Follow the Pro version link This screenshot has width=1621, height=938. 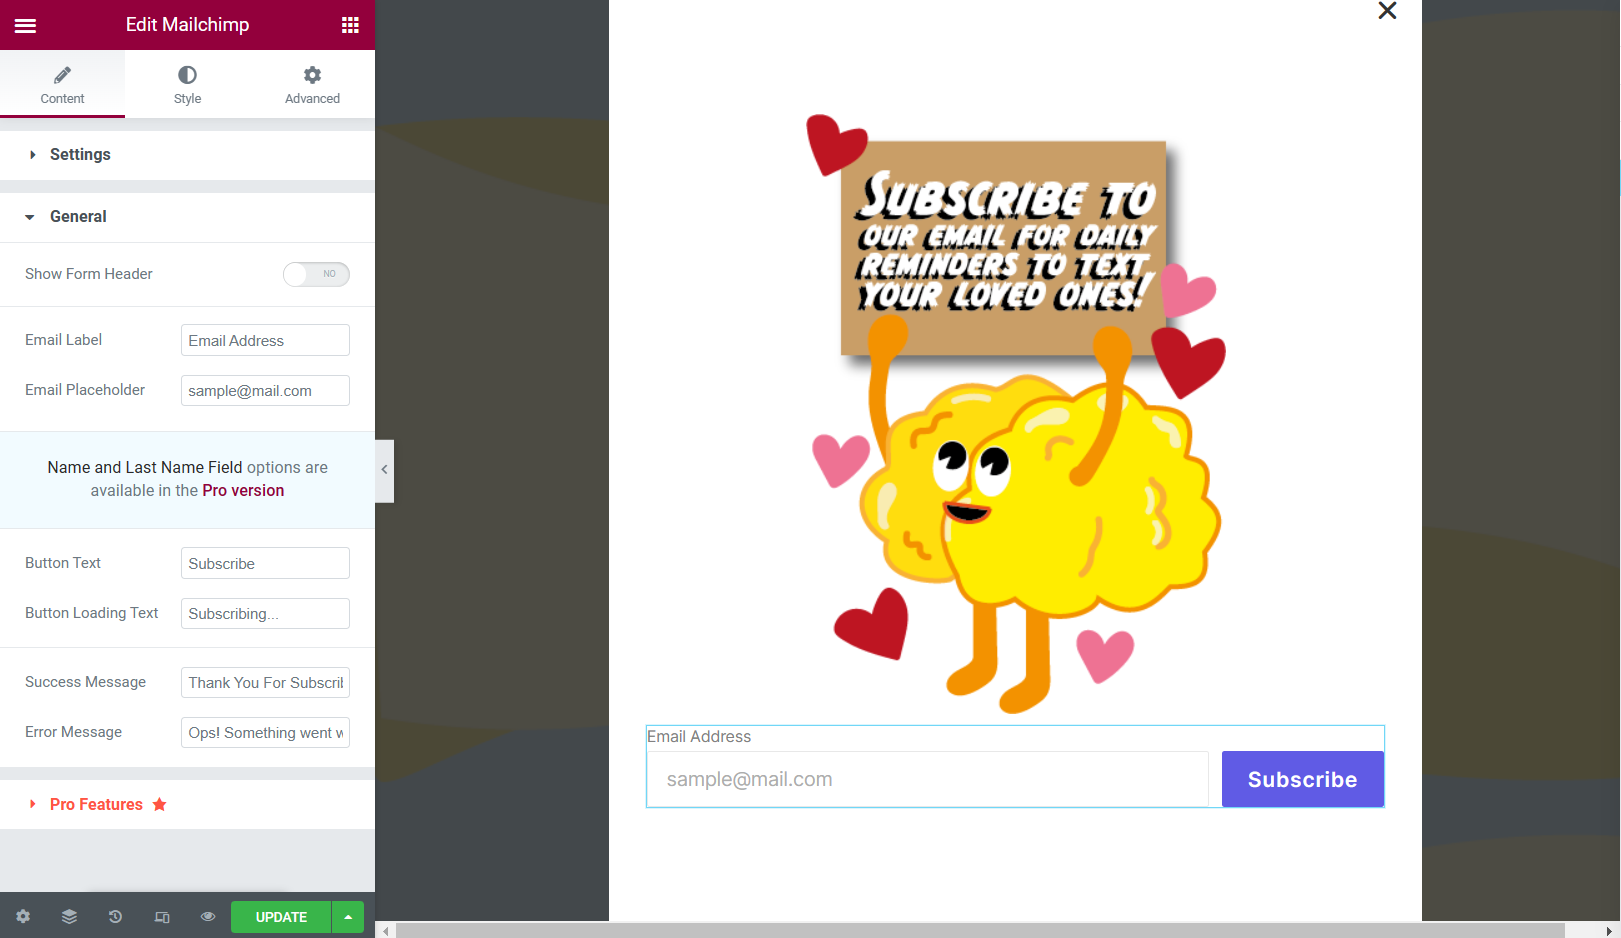243,491
